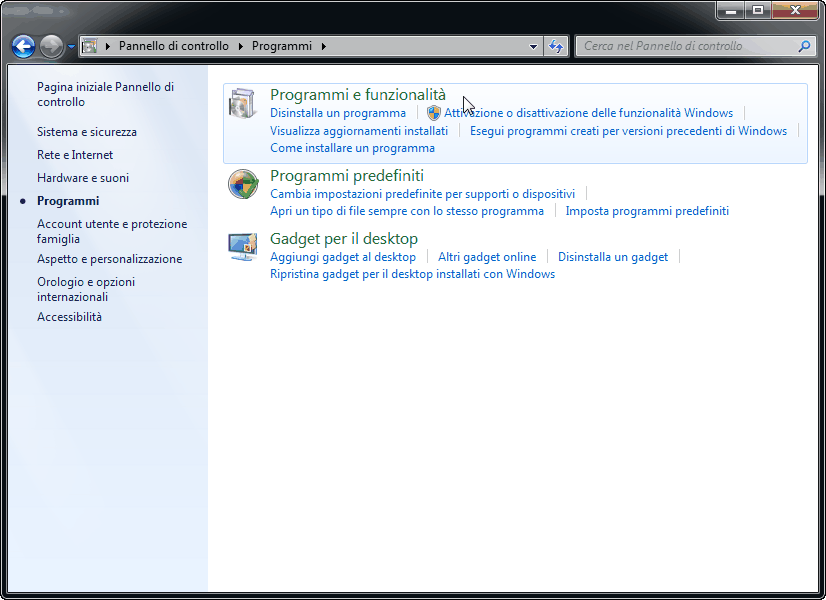826x600 pixels.
Task: Click Cambia impostazioni predefinite per supporti o dispositivi
Action: (422, 194)
